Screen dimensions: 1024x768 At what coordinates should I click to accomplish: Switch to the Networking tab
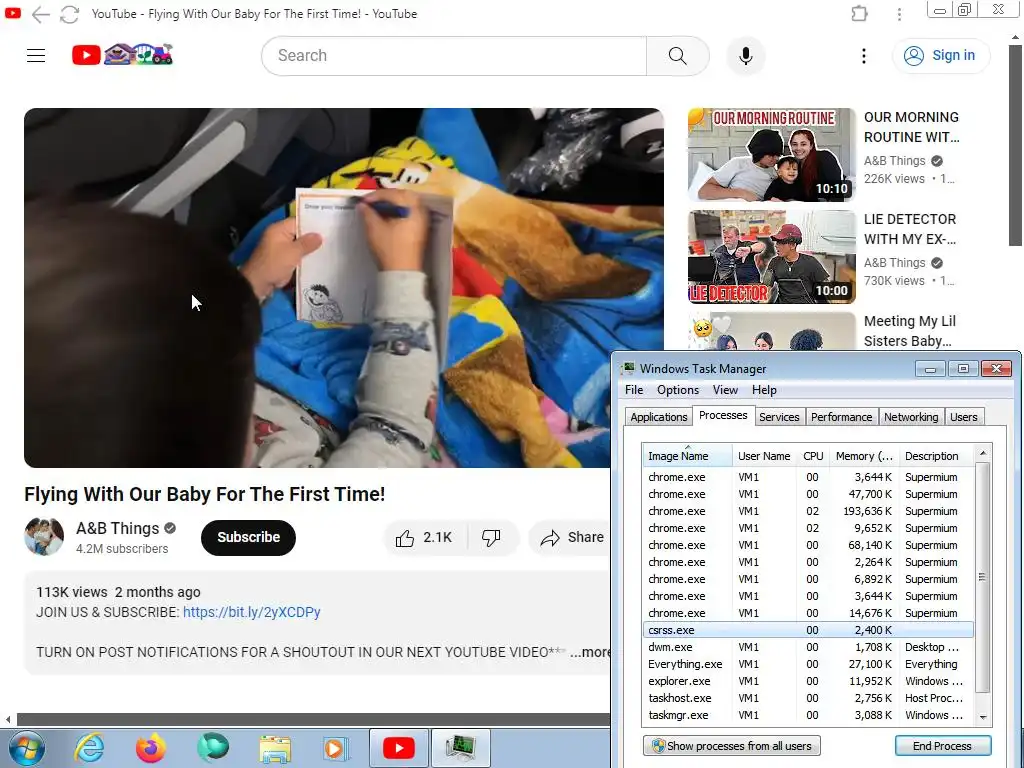(911, 417)
